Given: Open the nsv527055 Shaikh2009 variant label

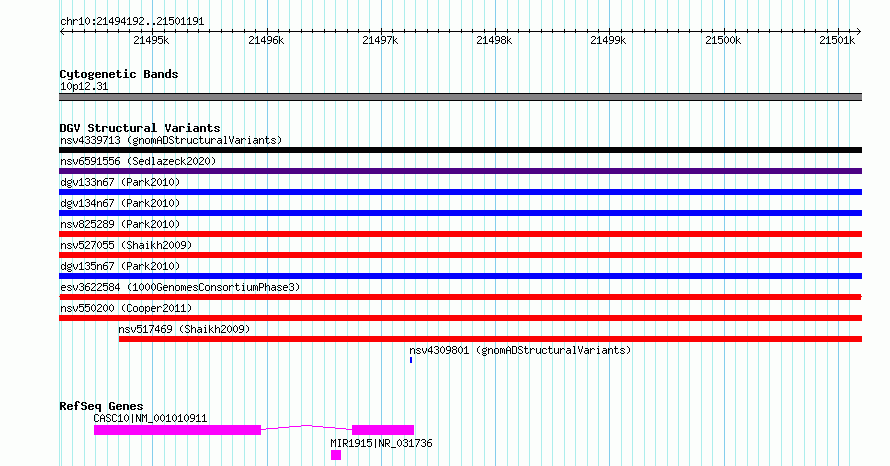Looking at the screenshot, I should click(126, 245).
